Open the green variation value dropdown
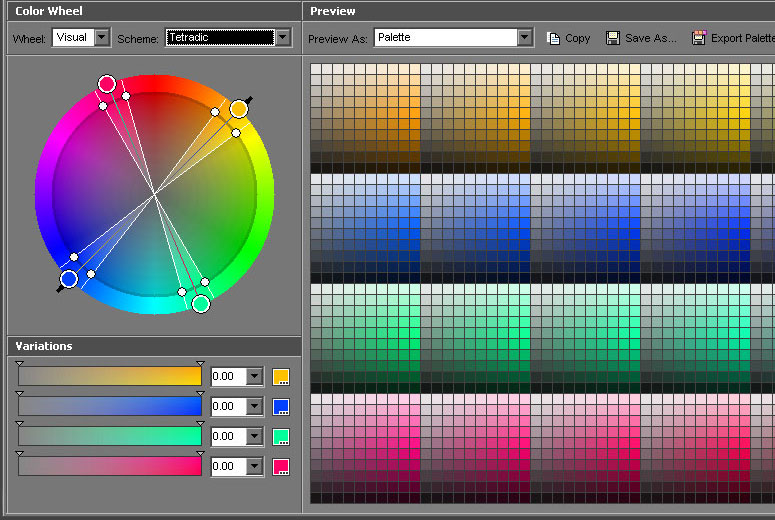Screen dimensions: 775x520 [x=254, y=436]
